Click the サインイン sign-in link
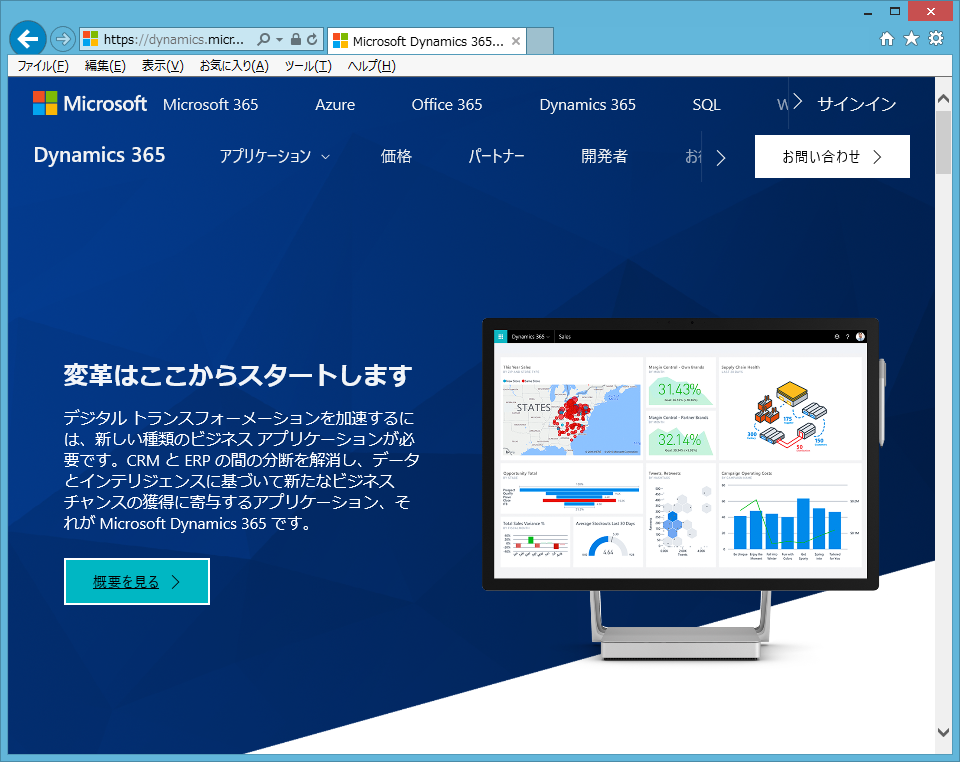This screenshot has height=762, width=960. (x=857, y=105)
